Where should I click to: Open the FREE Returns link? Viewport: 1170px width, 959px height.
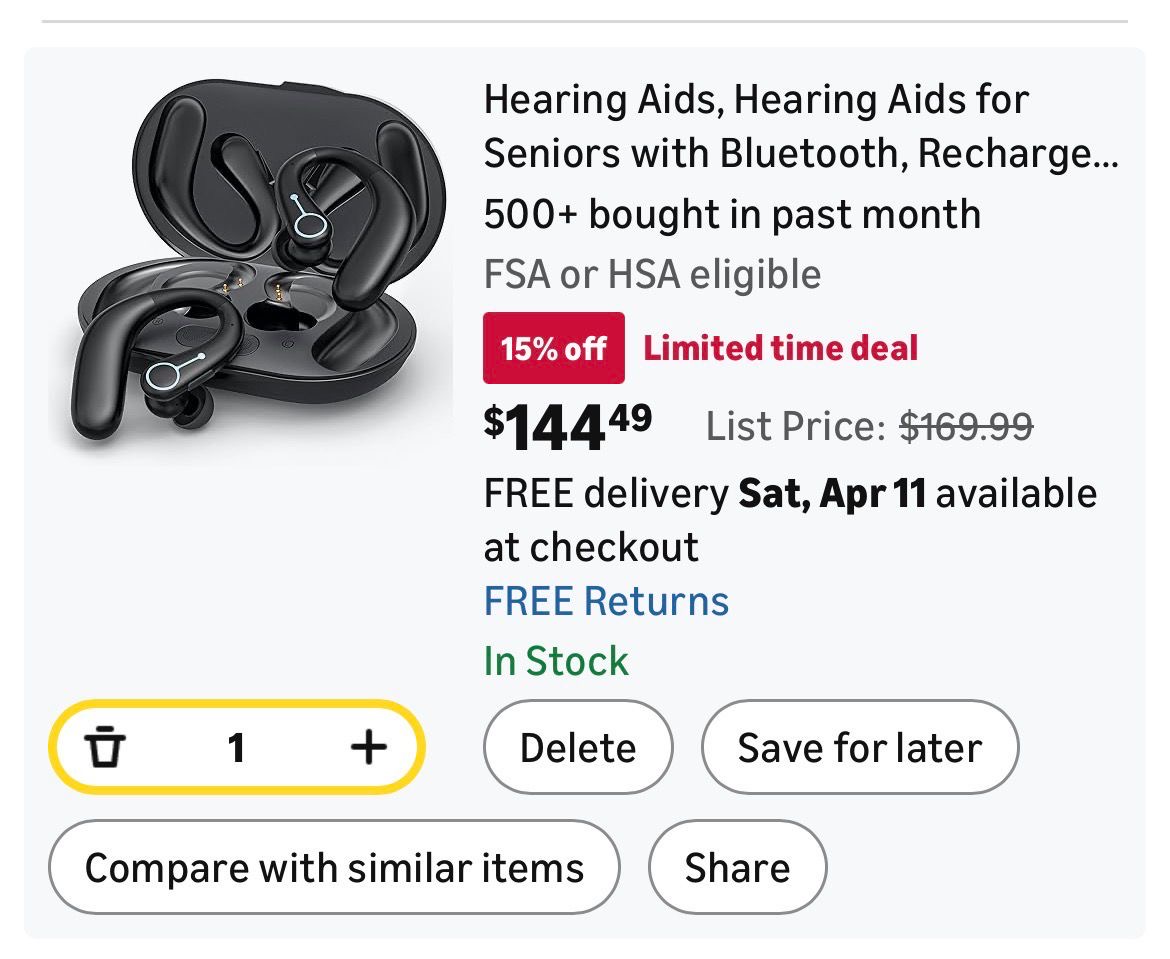pyautogui.click(x=606, y=601)
